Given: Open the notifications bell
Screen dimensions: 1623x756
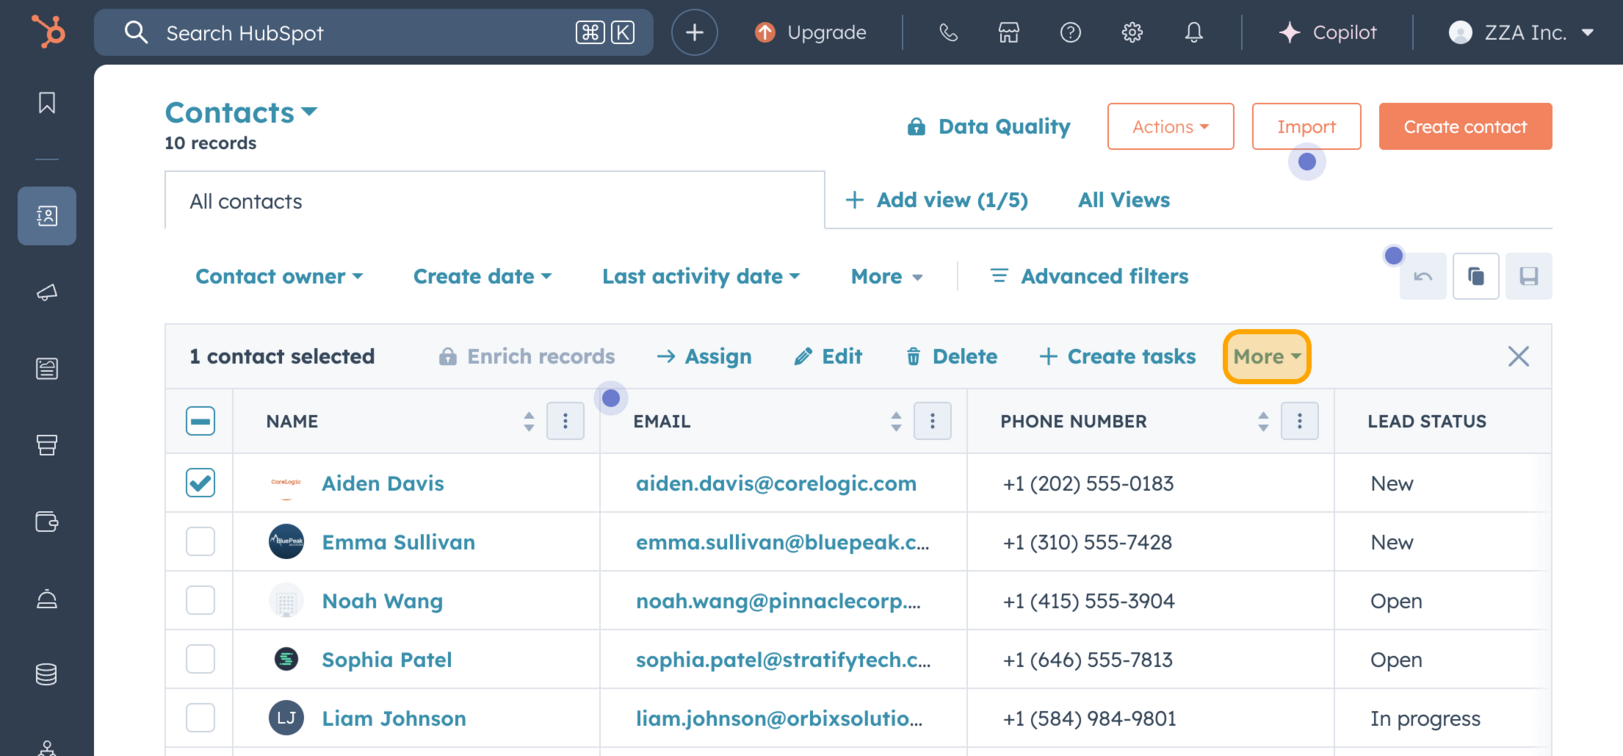Looking at the screenshot, I should click(1194, 33).
